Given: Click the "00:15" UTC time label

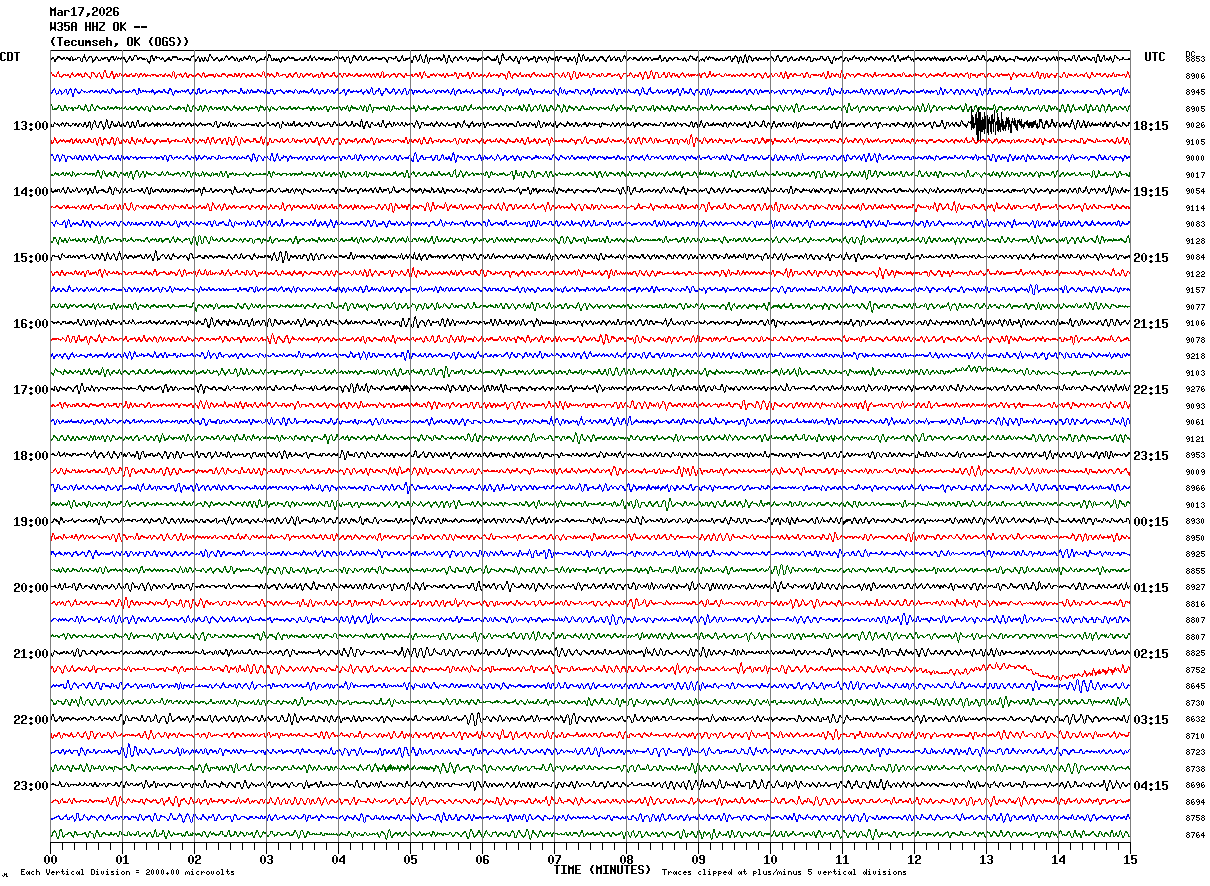Looking at the screenshot, I should click(x=1151, y=522).
